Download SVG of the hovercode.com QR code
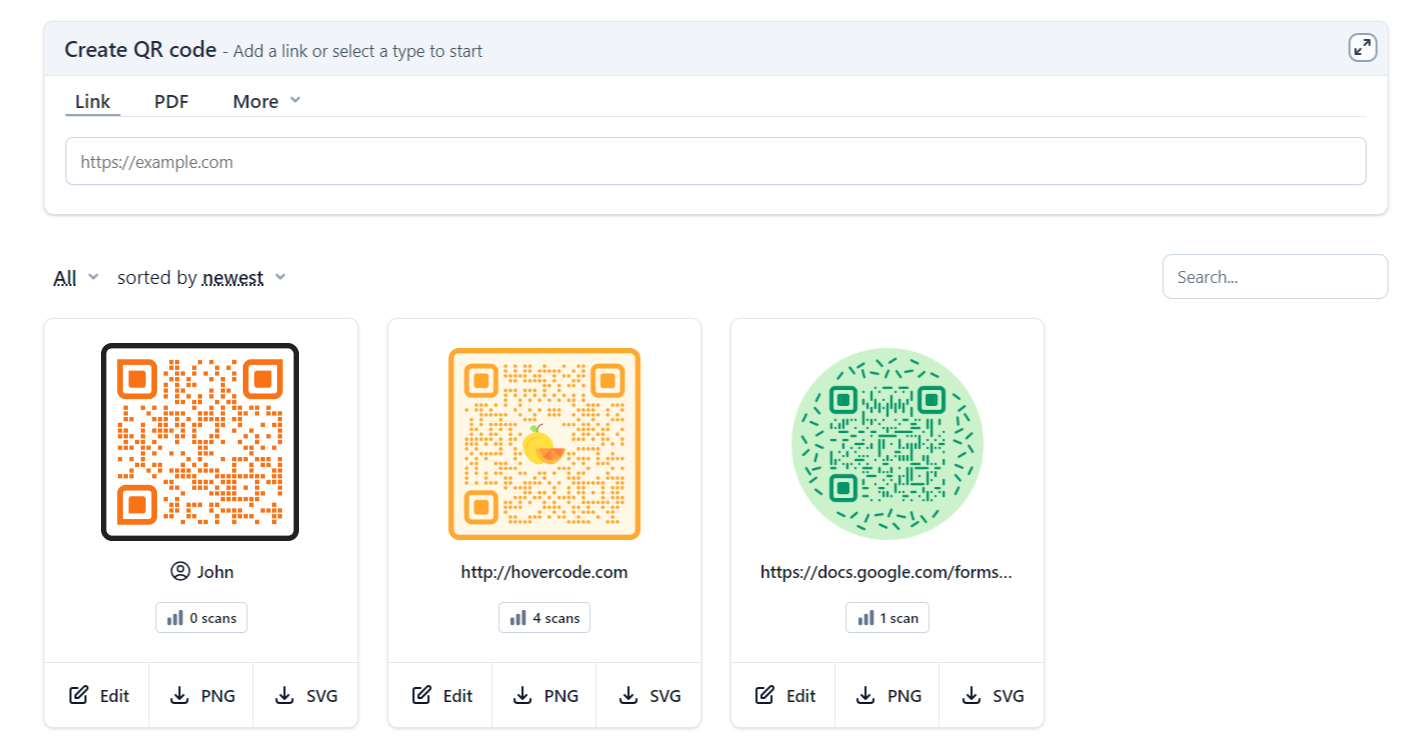 648,695
